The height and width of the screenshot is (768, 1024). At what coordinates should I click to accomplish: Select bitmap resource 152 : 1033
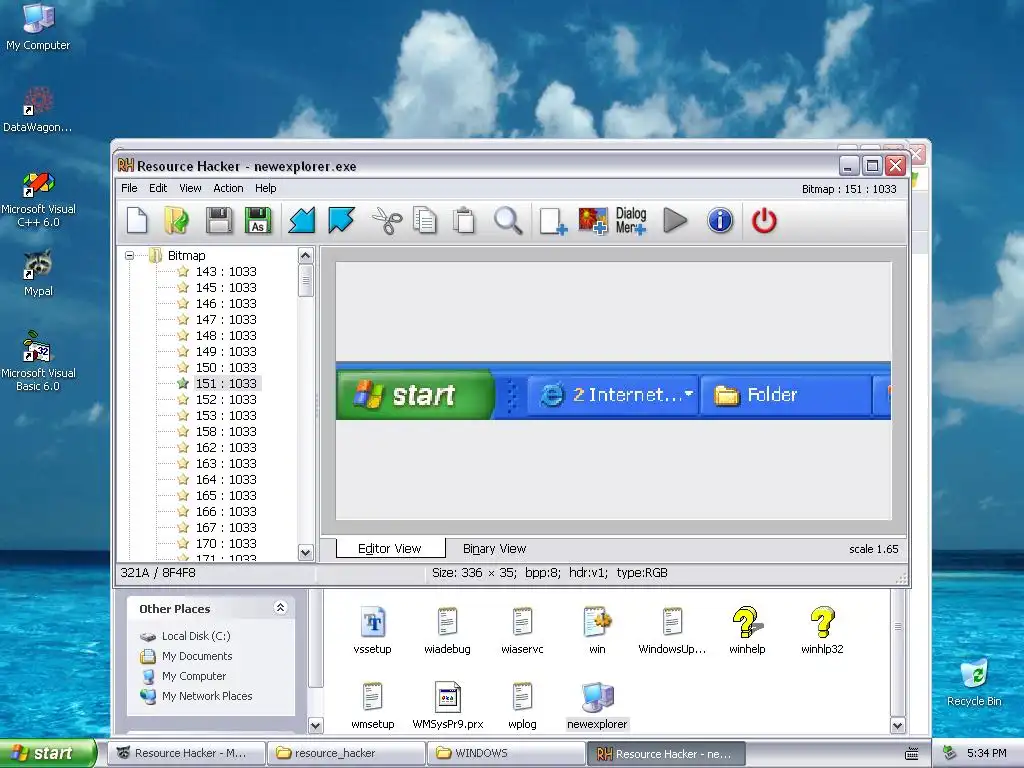point(226,400)
